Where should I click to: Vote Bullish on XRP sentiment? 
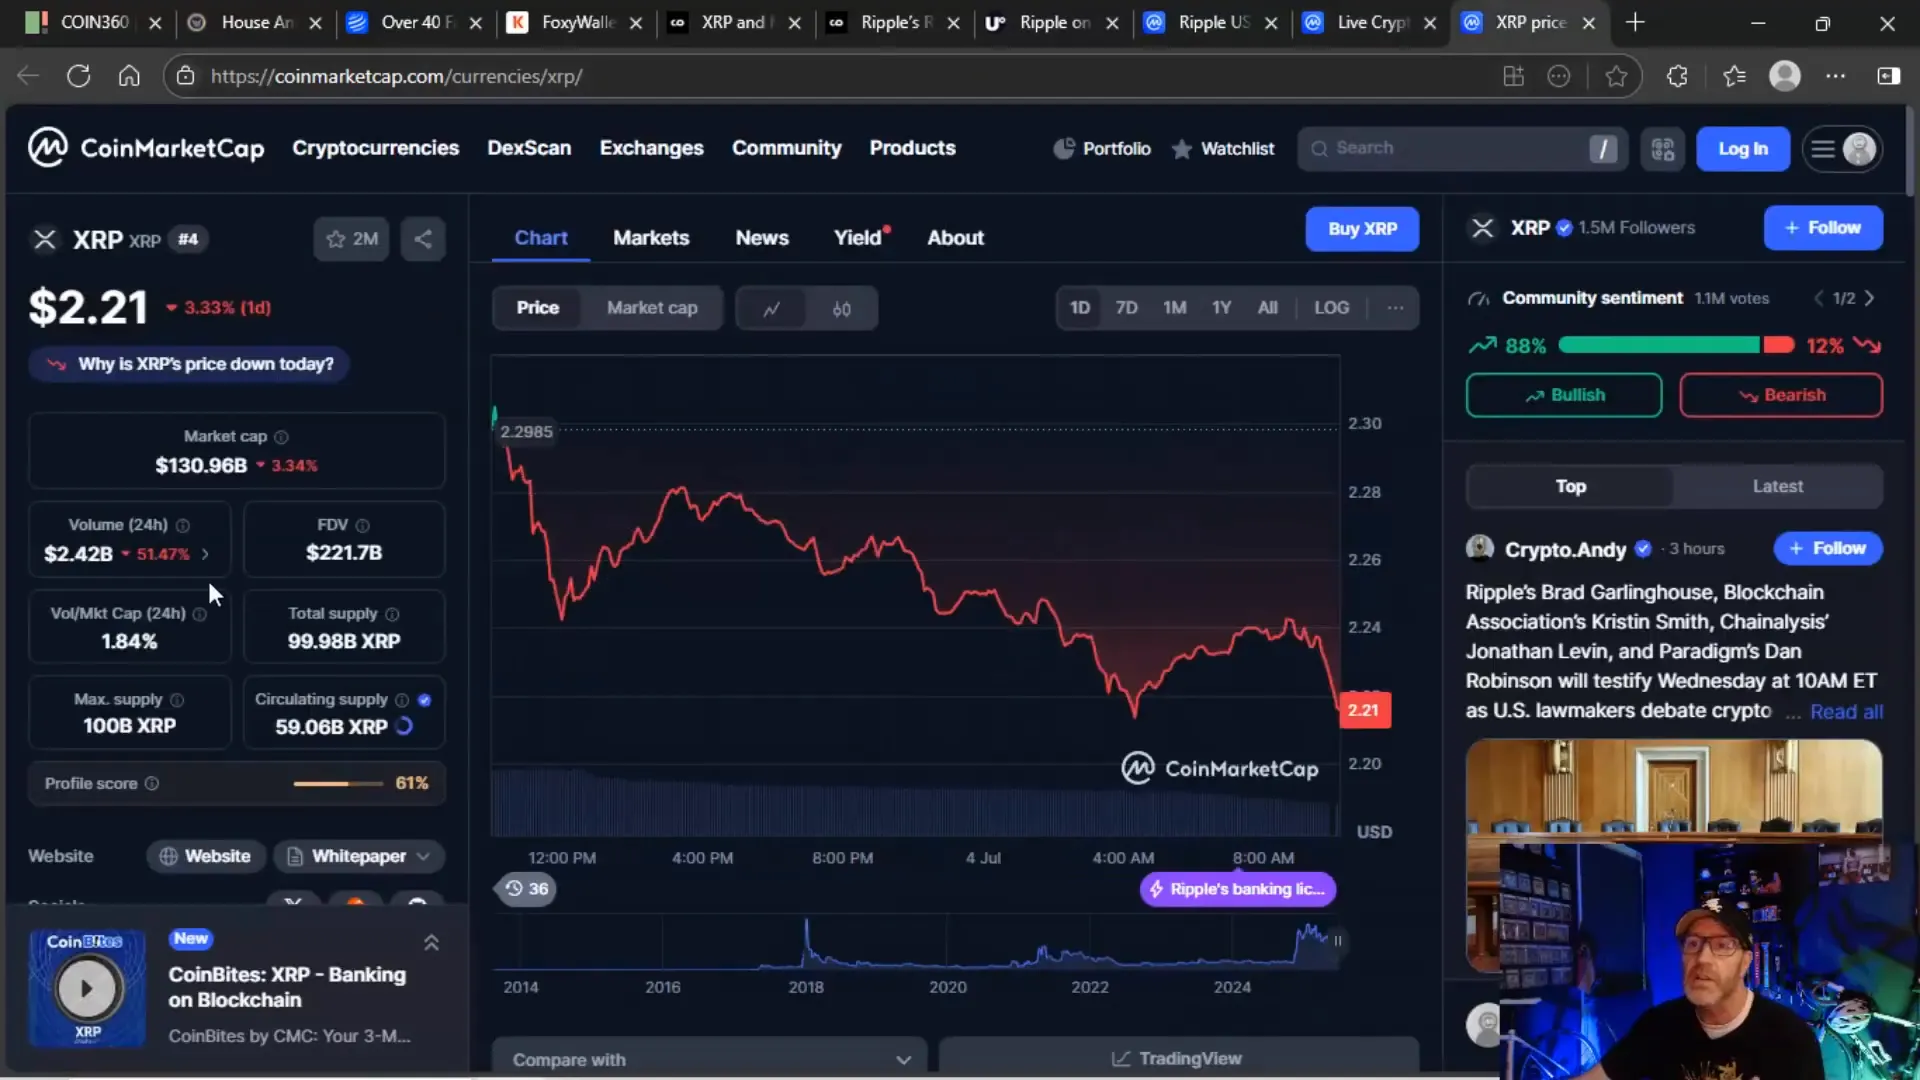coord(1564,395)
